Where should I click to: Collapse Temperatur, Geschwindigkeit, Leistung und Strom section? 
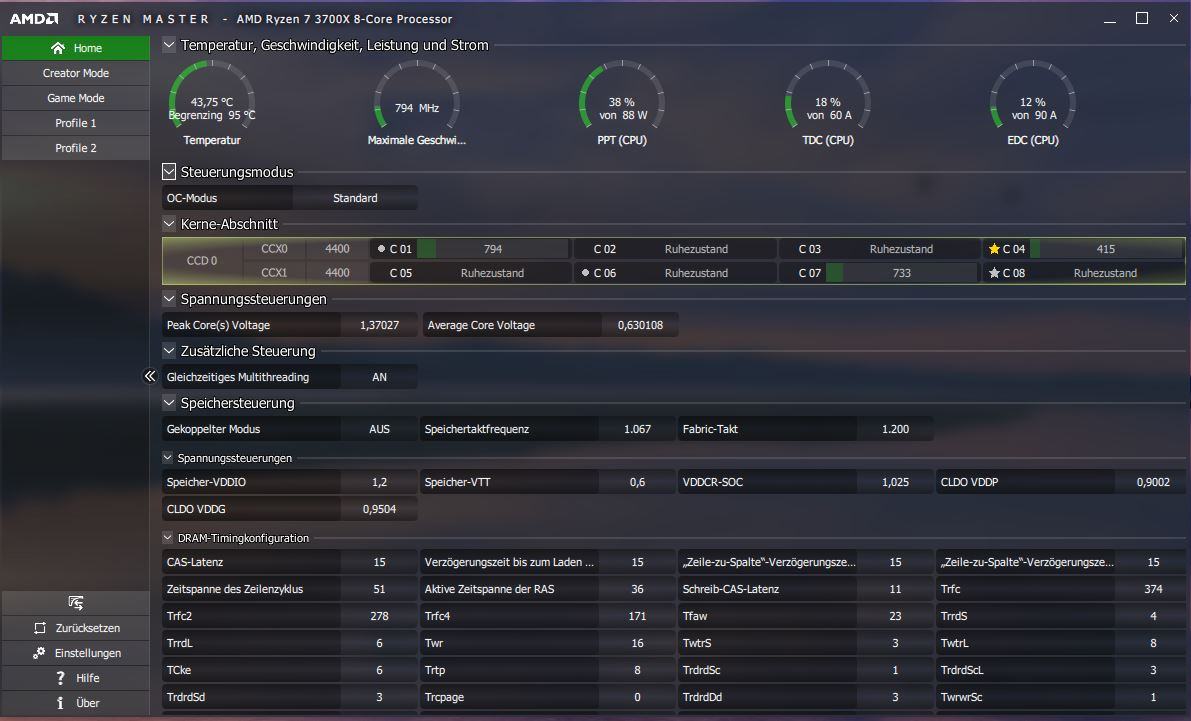click(169, 45)
